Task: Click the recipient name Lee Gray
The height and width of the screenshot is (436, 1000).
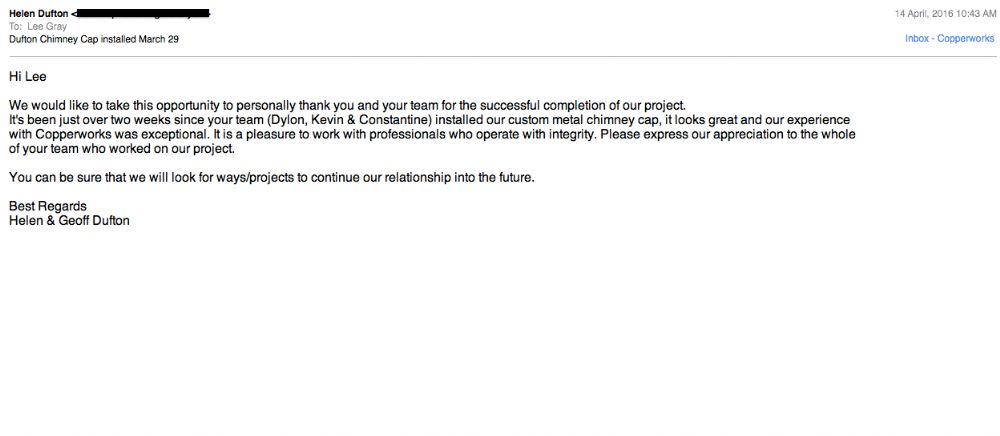Action: pos(51,27)
